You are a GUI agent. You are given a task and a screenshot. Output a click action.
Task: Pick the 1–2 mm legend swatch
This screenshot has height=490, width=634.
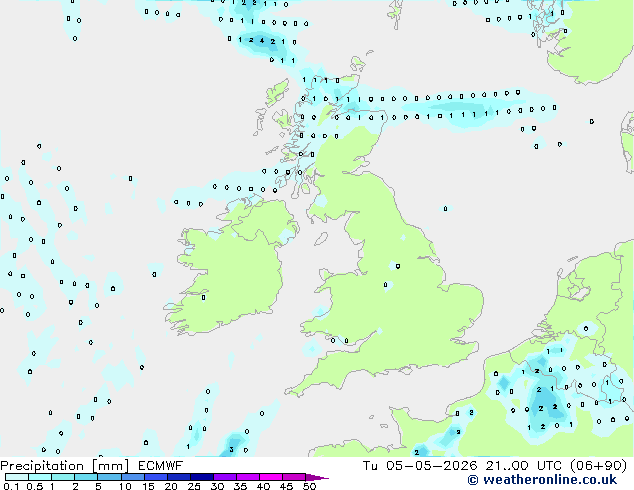(63, 477)
